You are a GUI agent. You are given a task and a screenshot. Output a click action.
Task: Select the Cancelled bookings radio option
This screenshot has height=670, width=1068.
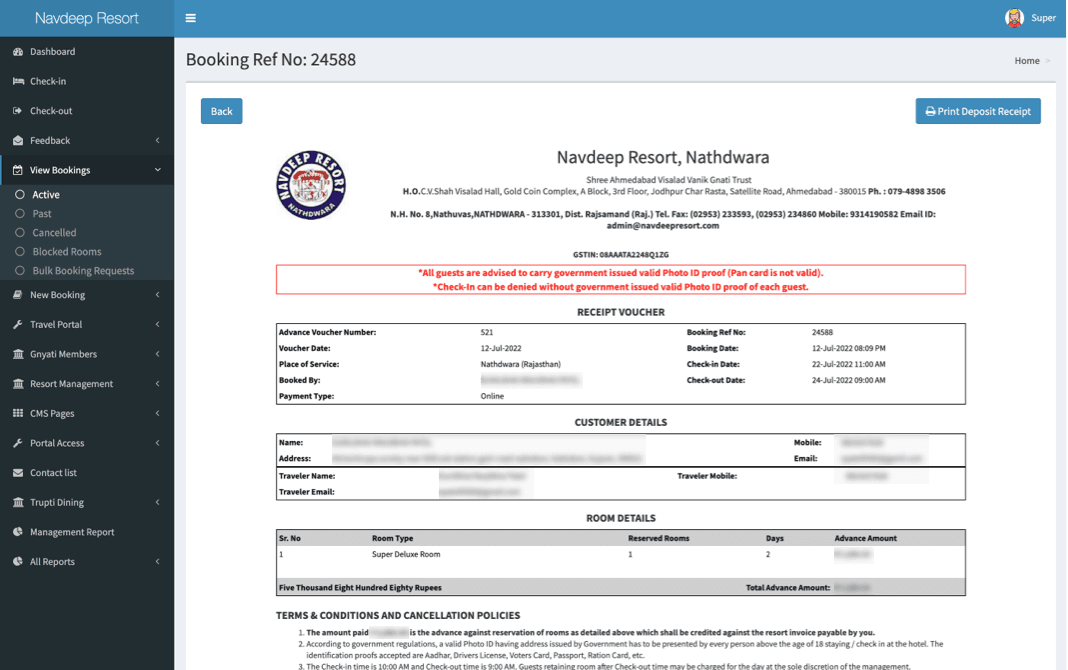point(20,233)
